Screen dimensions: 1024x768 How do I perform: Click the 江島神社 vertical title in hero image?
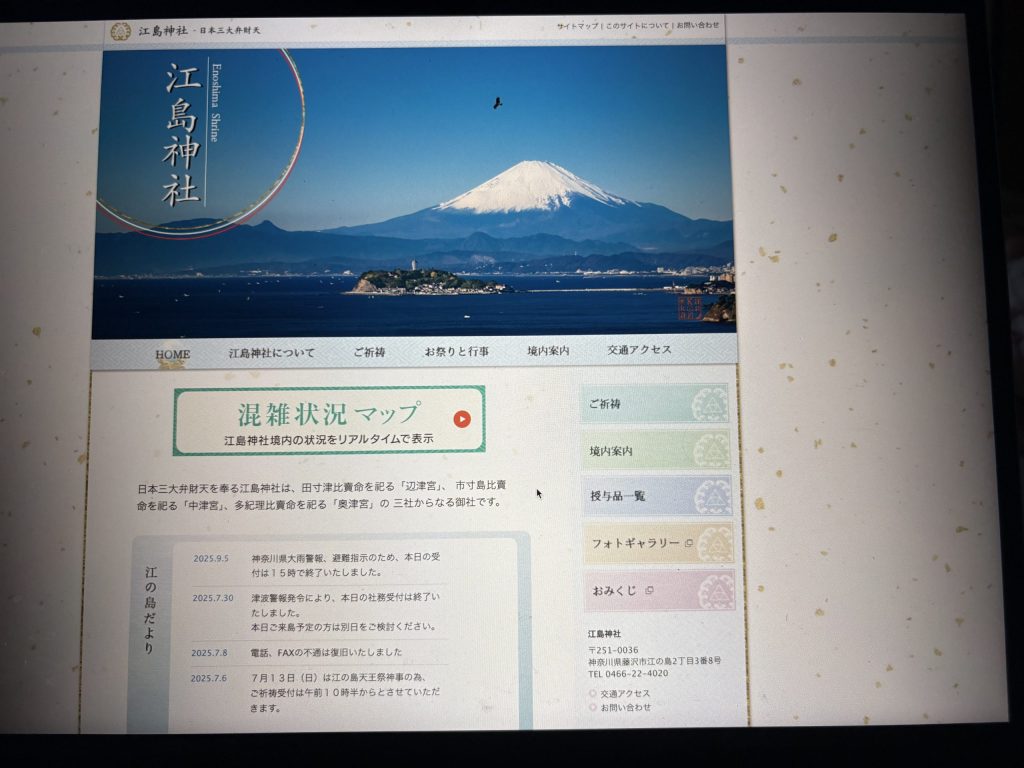click(183, 135)
